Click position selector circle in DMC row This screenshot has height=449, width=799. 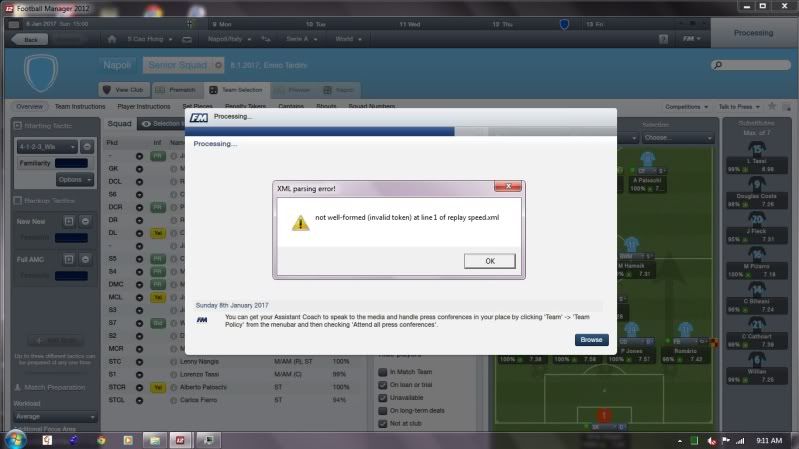pos(139,284)
